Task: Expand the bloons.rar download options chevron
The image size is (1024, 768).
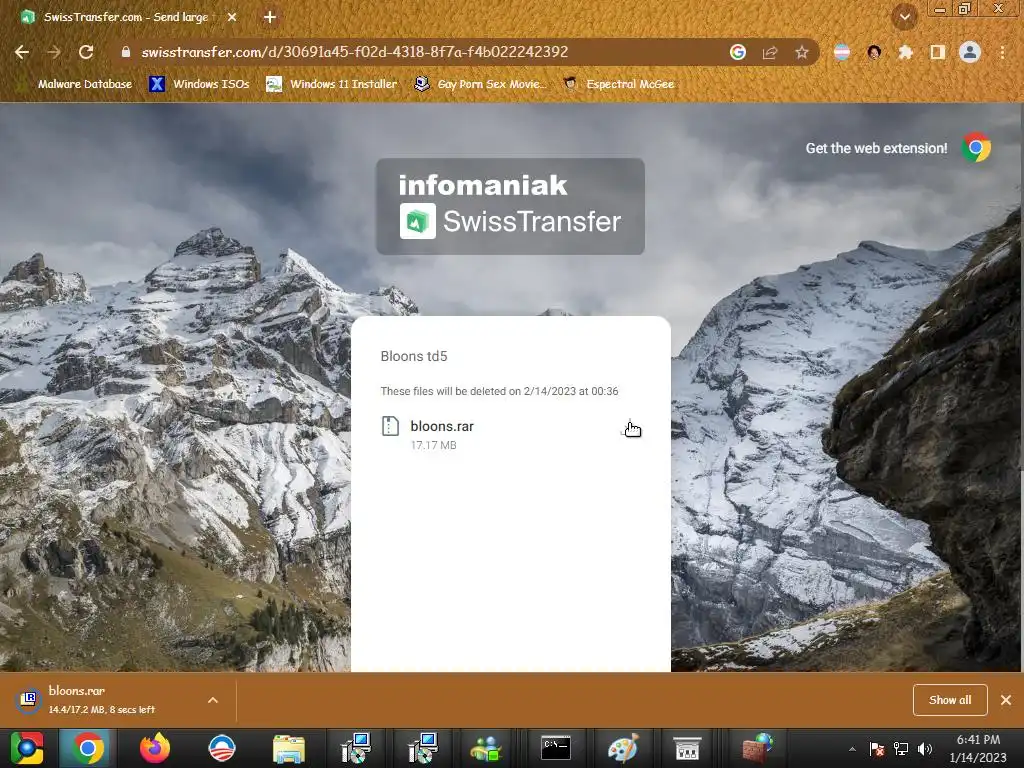Action: (x=213, y=700)
